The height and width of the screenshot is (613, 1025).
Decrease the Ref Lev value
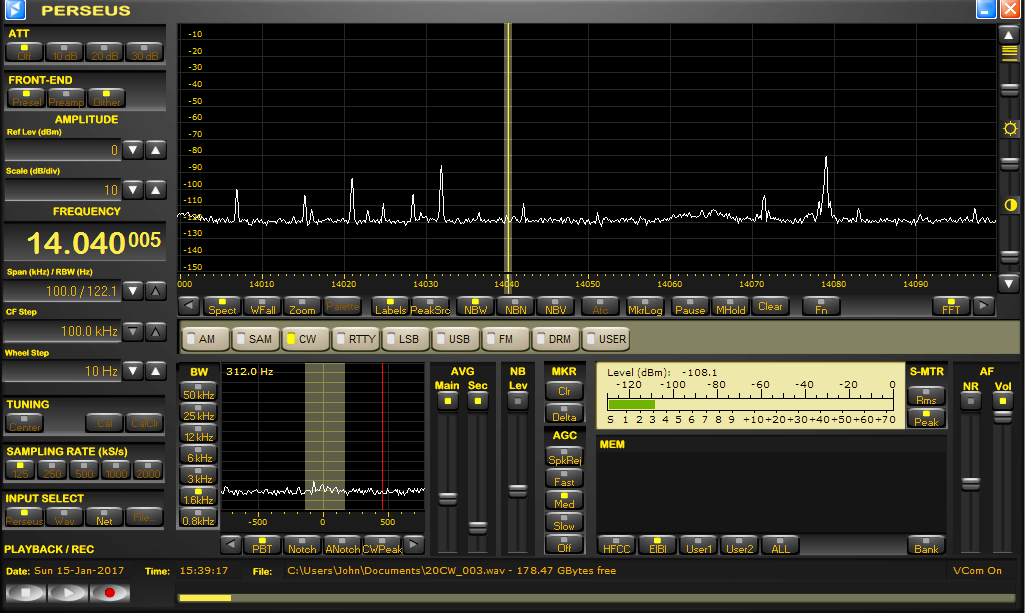coord(133,150)
